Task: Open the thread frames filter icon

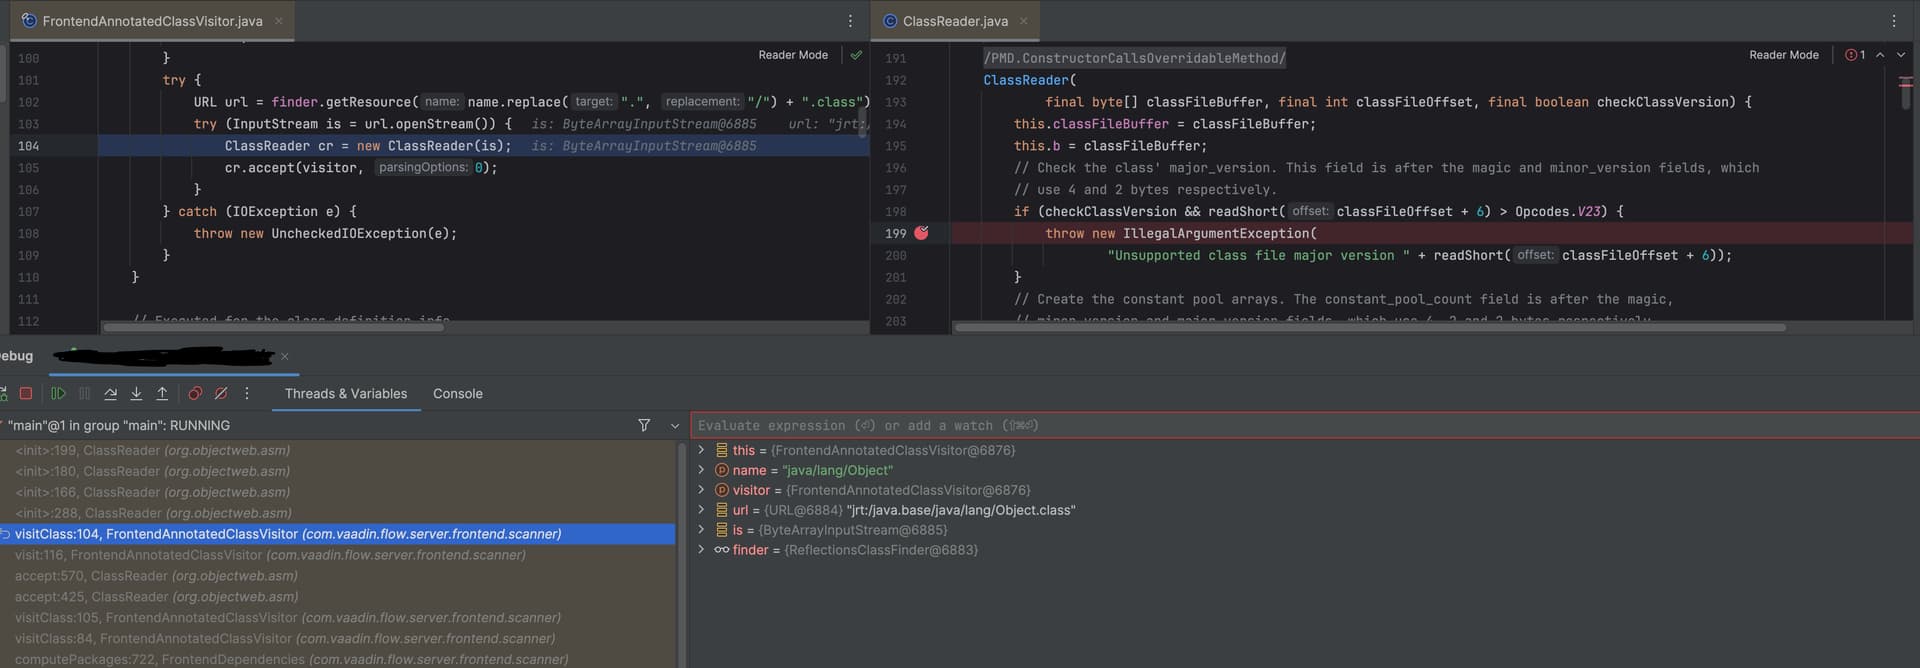Action: point(644,426)
